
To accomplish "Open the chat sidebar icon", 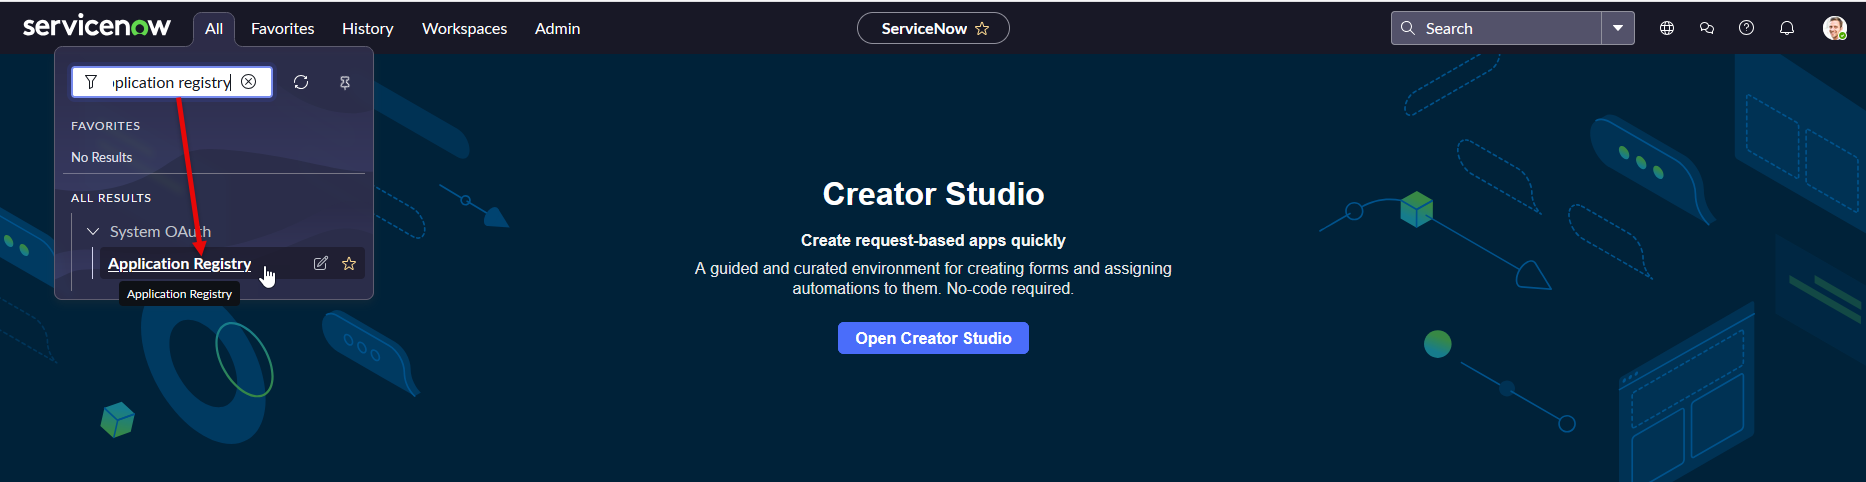I will [1707, 29].
